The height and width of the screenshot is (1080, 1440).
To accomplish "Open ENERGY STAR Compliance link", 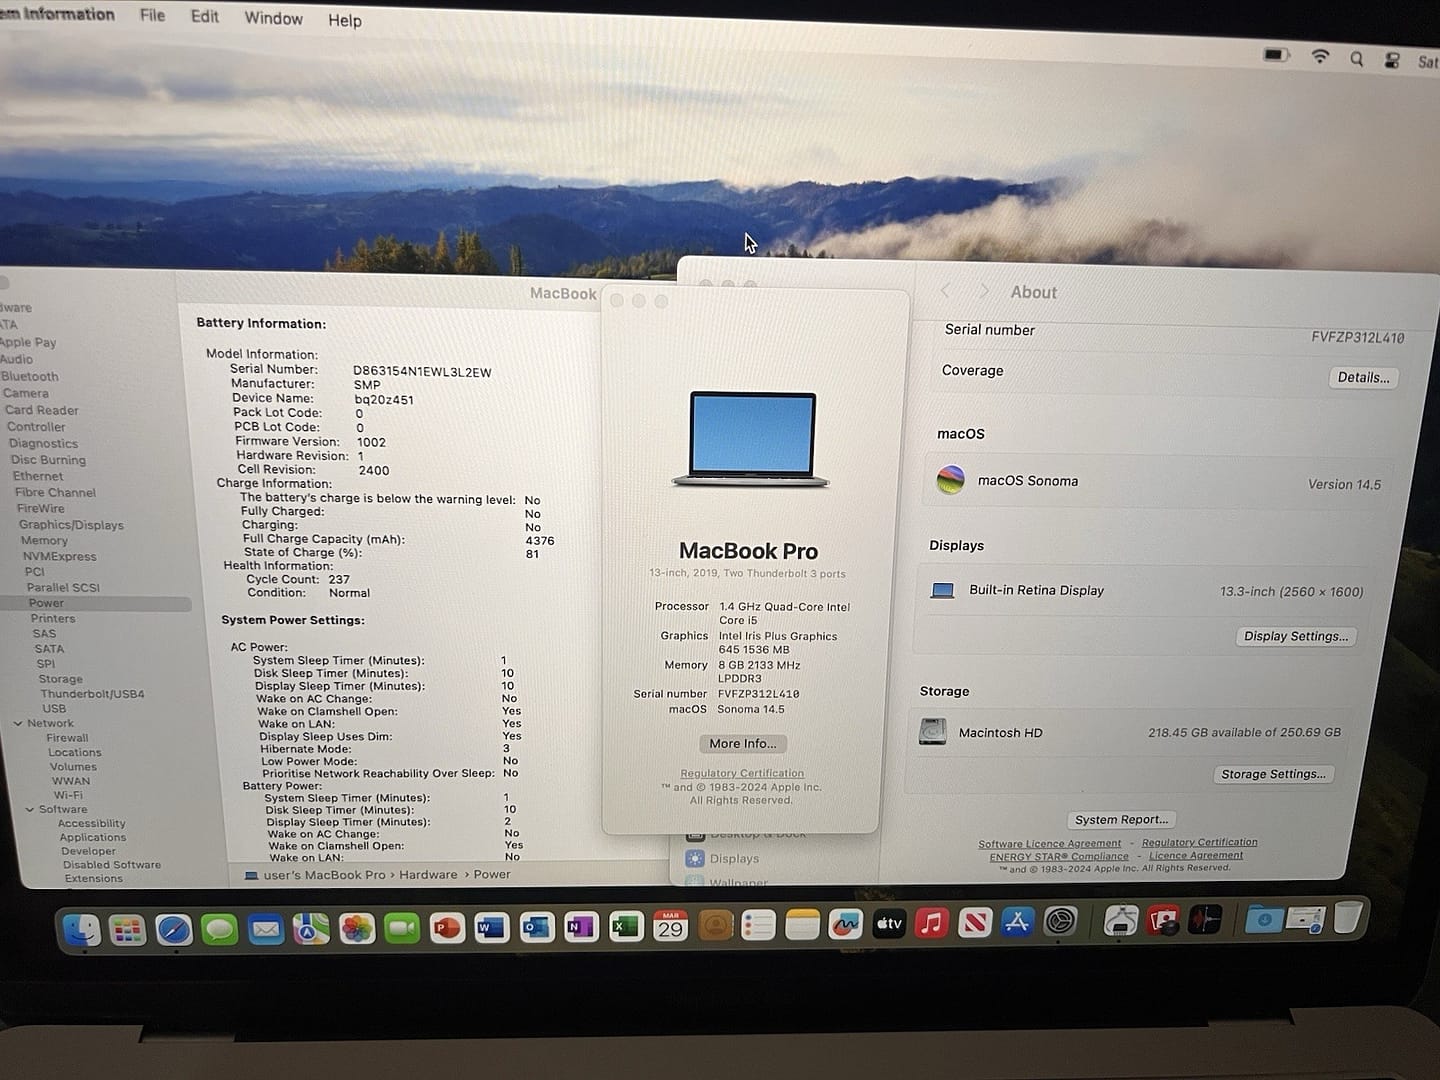I will point(1059,856).
